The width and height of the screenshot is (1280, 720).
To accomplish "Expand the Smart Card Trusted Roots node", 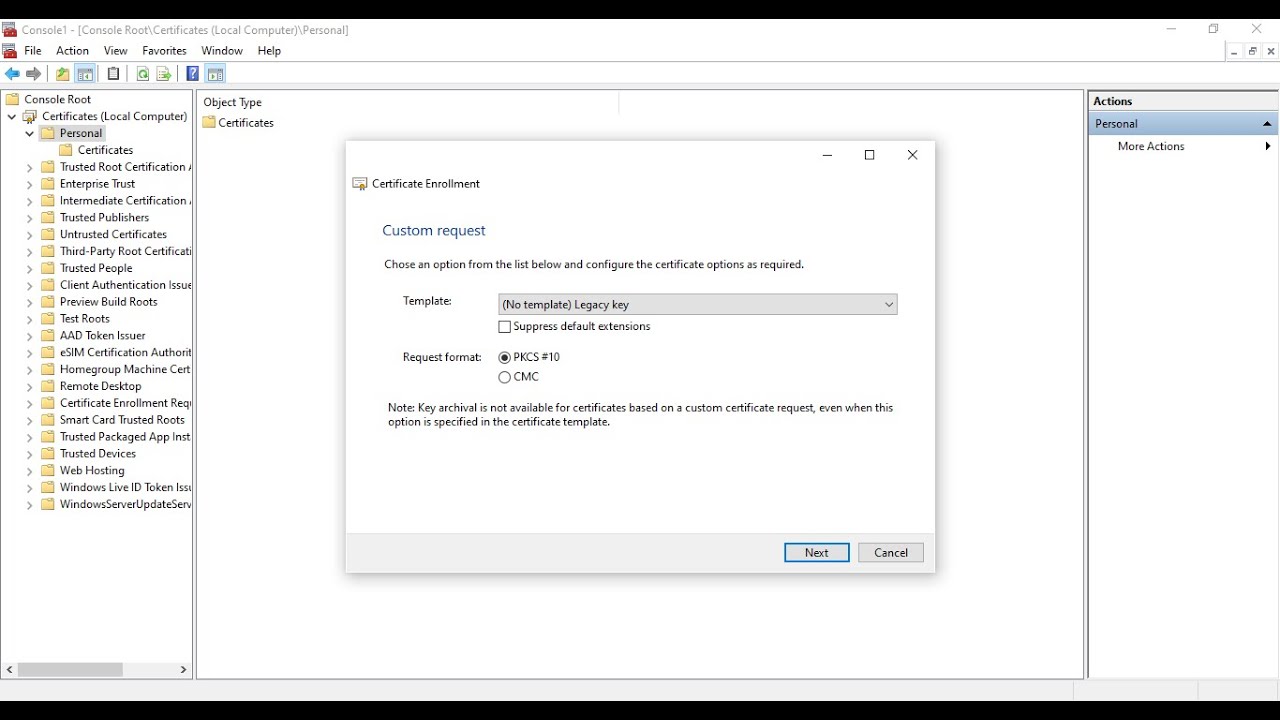I will 30,421.
